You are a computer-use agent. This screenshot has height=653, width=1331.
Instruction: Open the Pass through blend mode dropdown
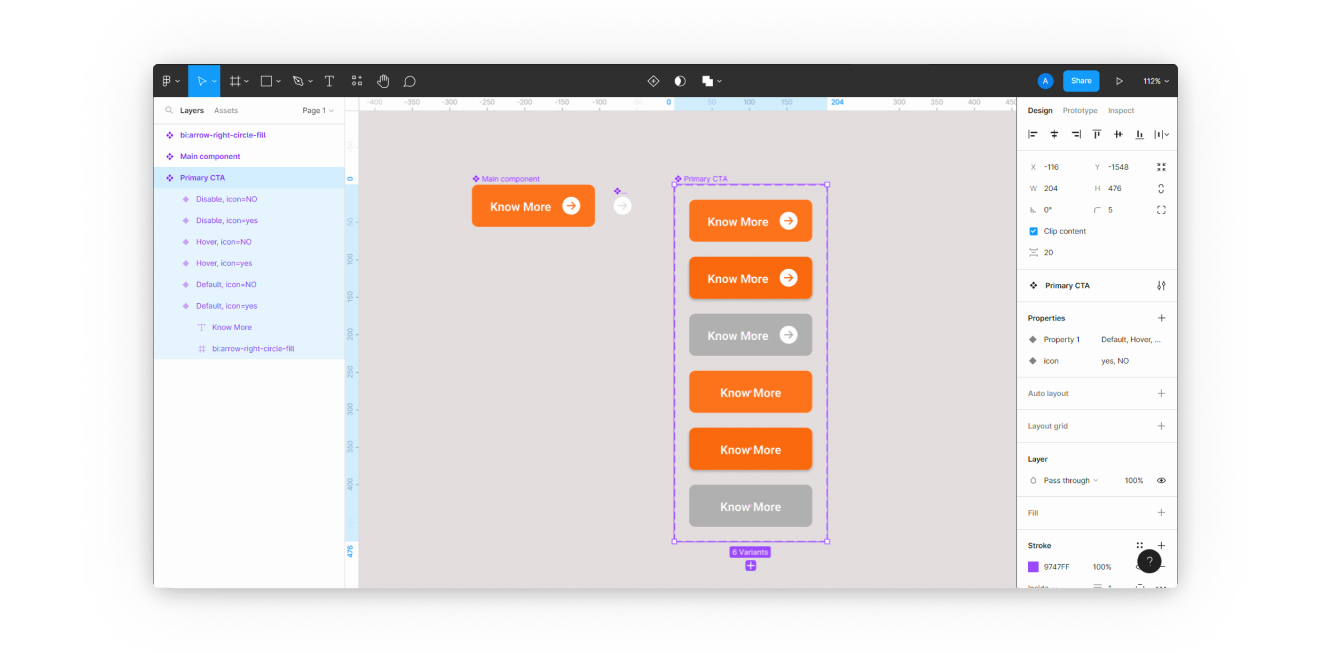click(x=1070, y=480)
